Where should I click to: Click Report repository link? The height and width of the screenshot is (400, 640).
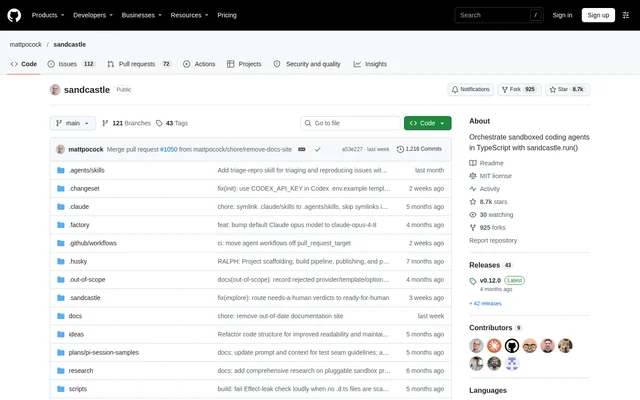point(493,240)
